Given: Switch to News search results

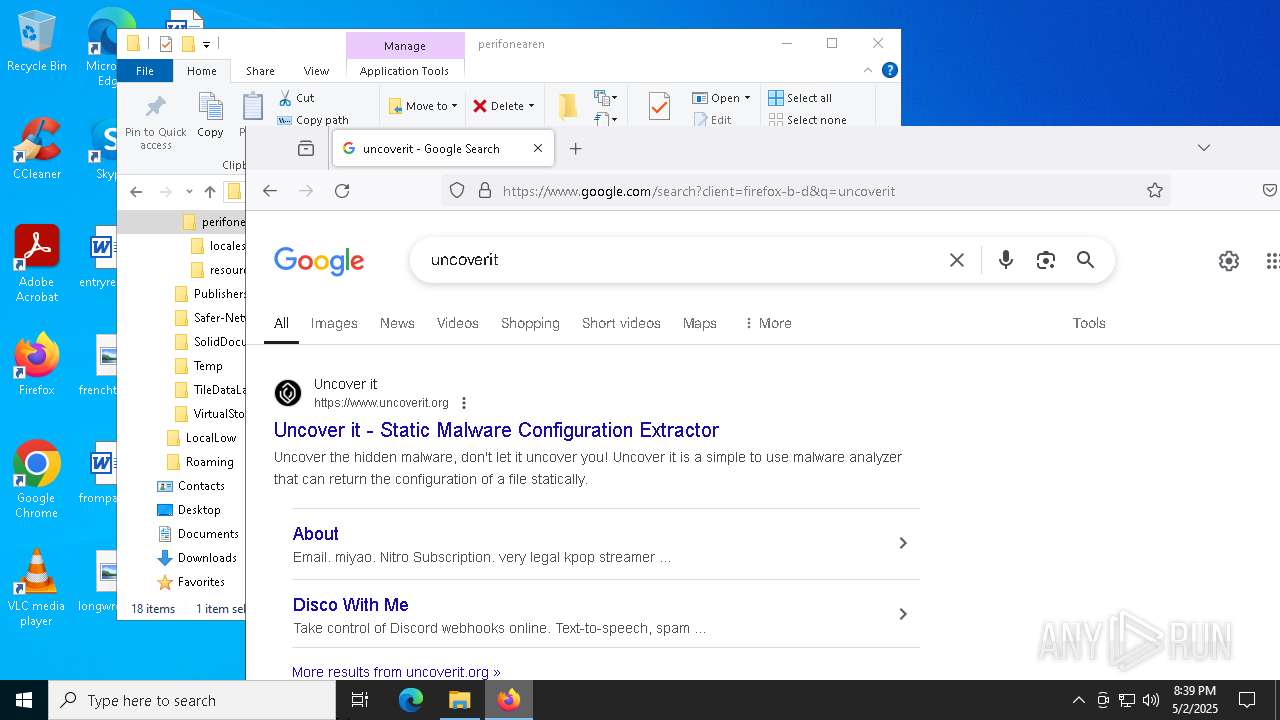Looking at the screenshot, I should 397,323.
